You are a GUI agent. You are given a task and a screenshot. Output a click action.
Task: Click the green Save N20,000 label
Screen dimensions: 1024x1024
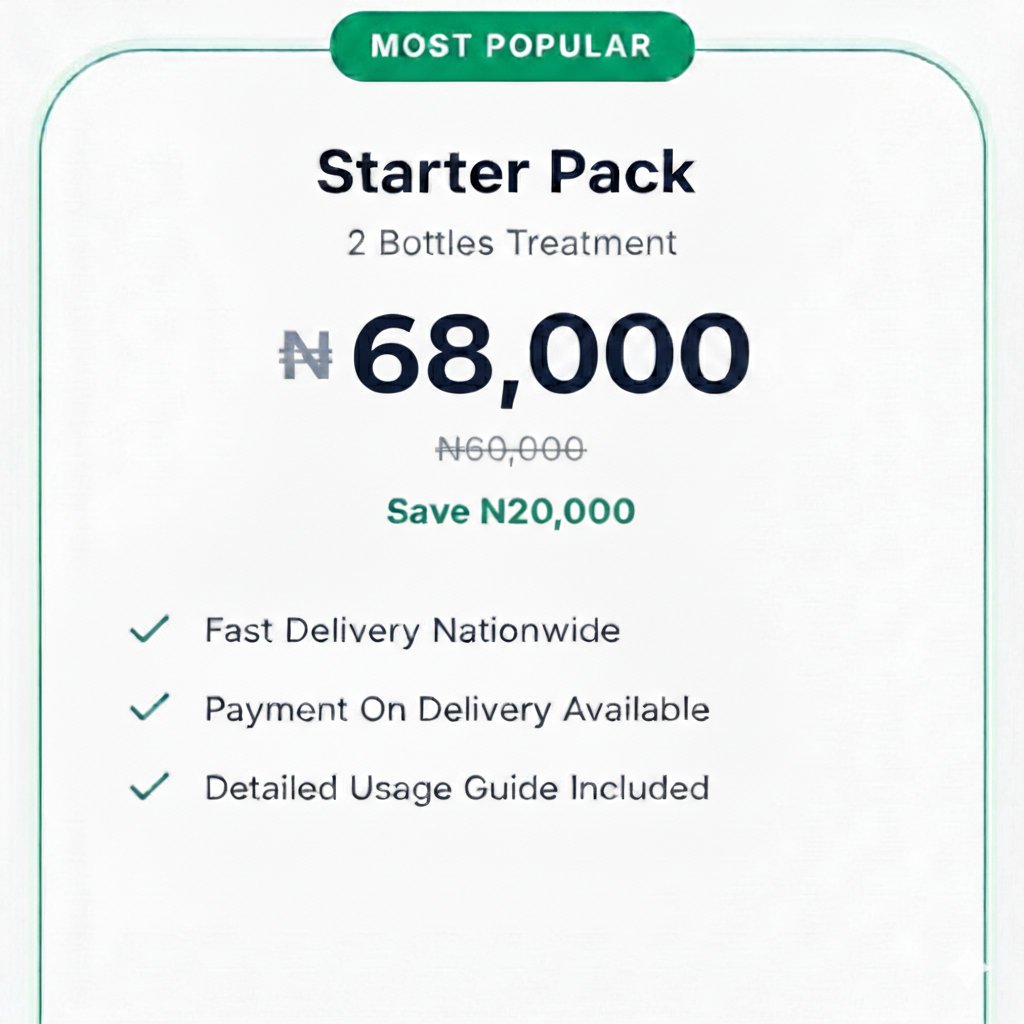510,511
